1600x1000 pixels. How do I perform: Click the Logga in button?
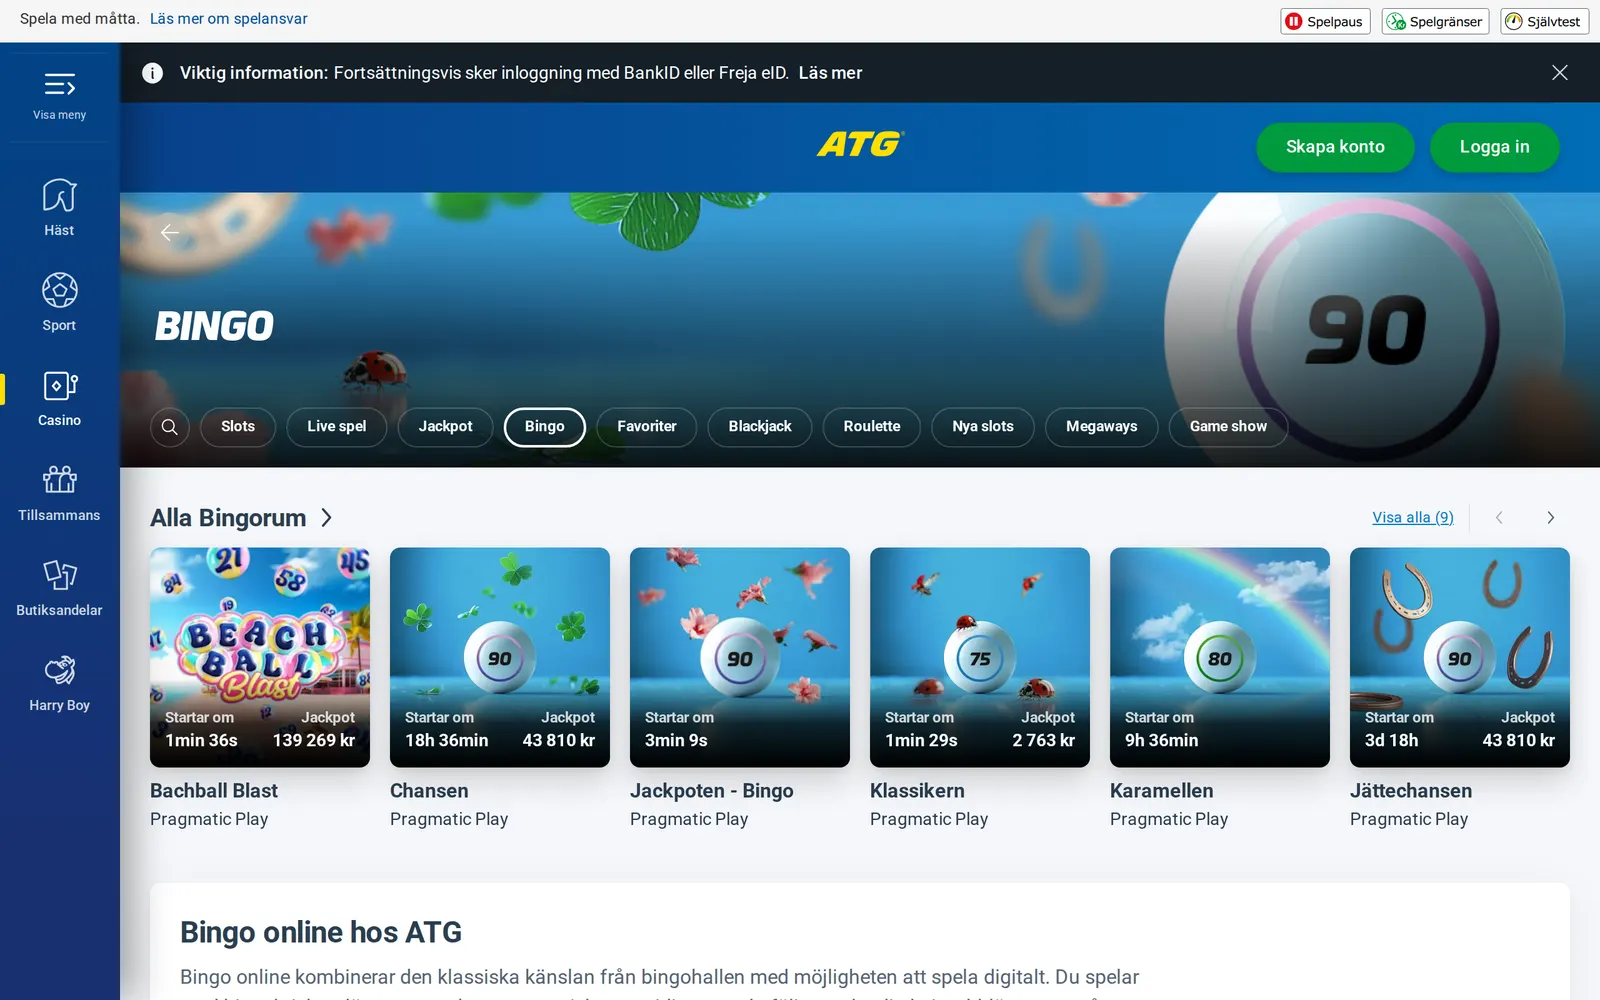1494,147
